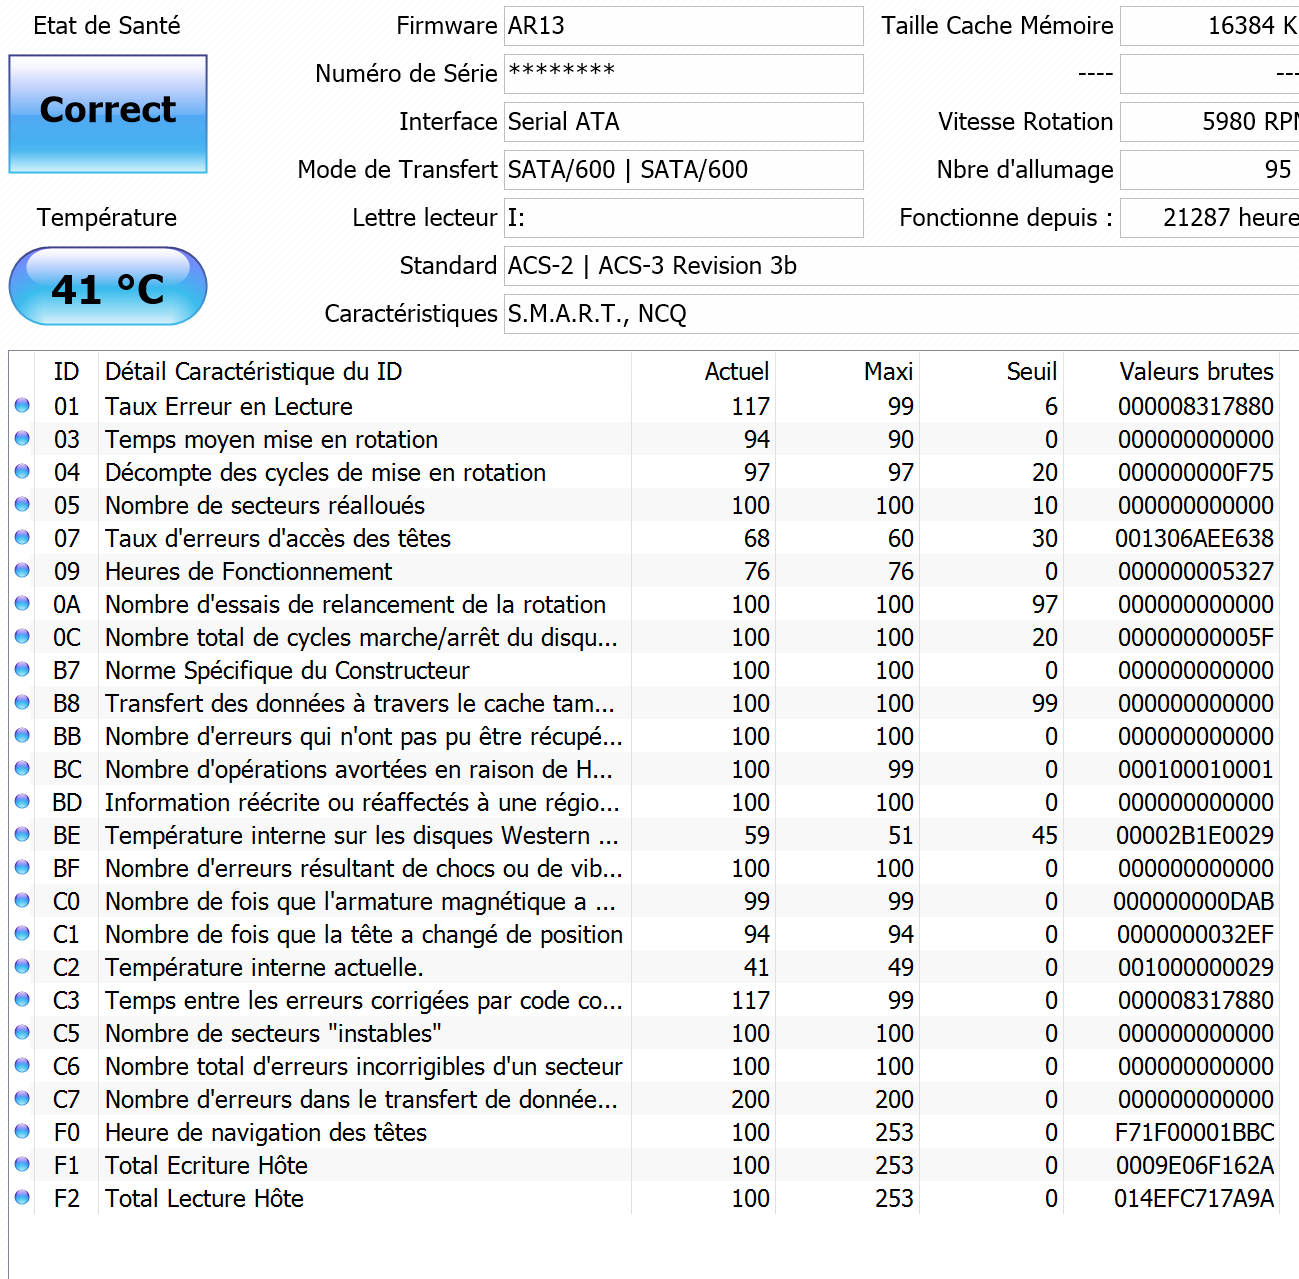The width and height of the screenshot is (1299, 1279).
Task: Click the Détail Caractéristique du ID column header
Action: pyautogui.click(x=365, y=372)
